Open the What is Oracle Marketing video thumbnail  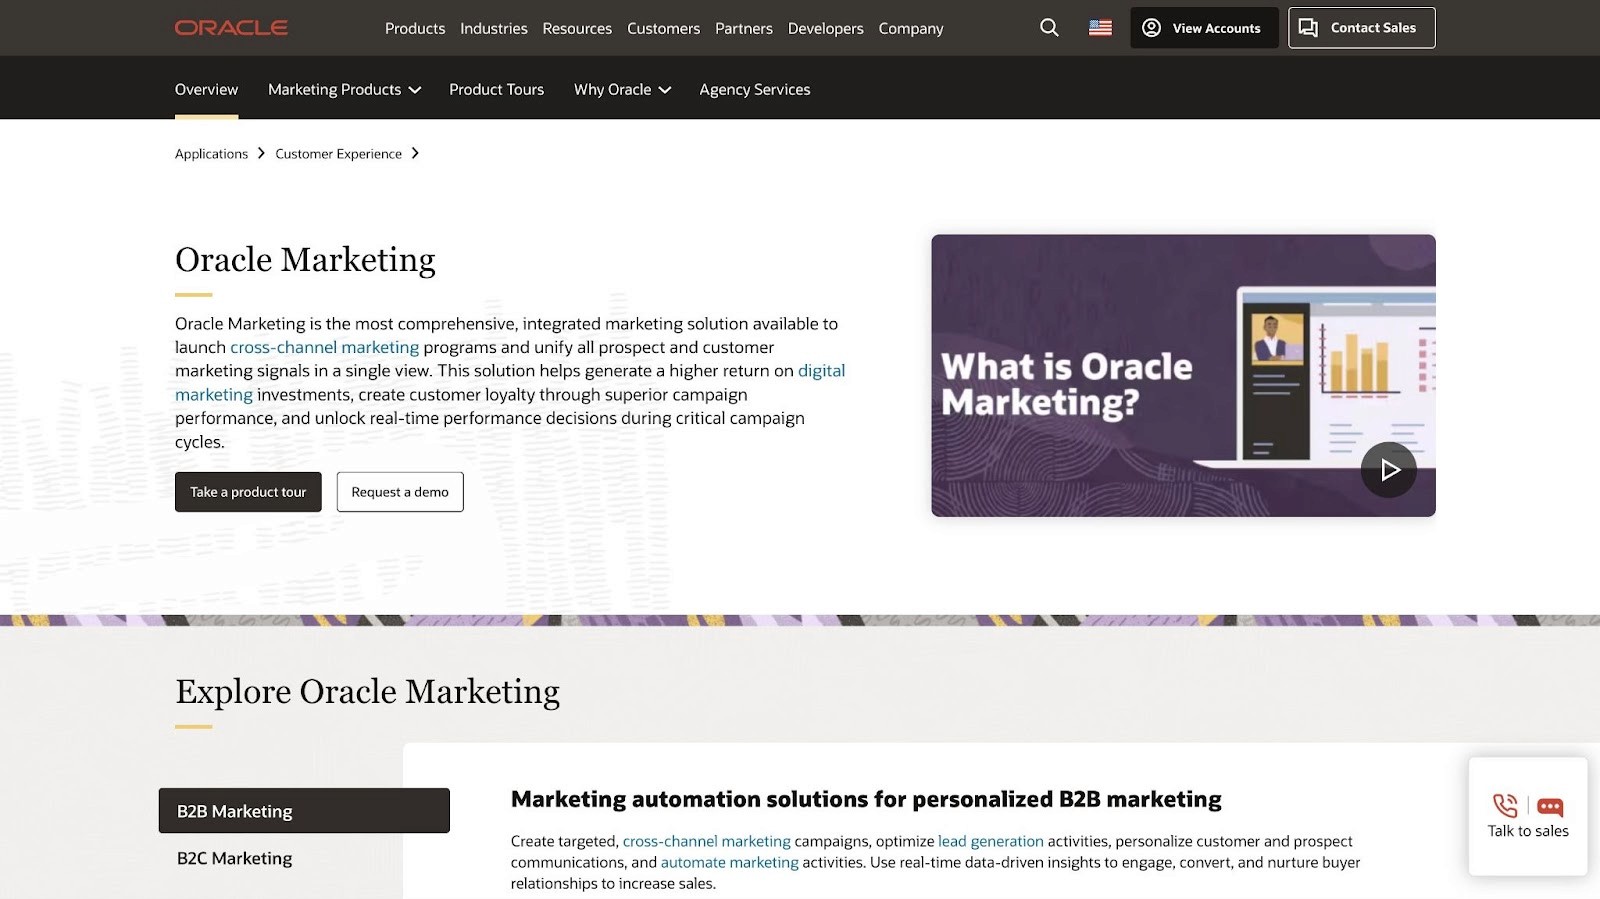[1183, 376]
